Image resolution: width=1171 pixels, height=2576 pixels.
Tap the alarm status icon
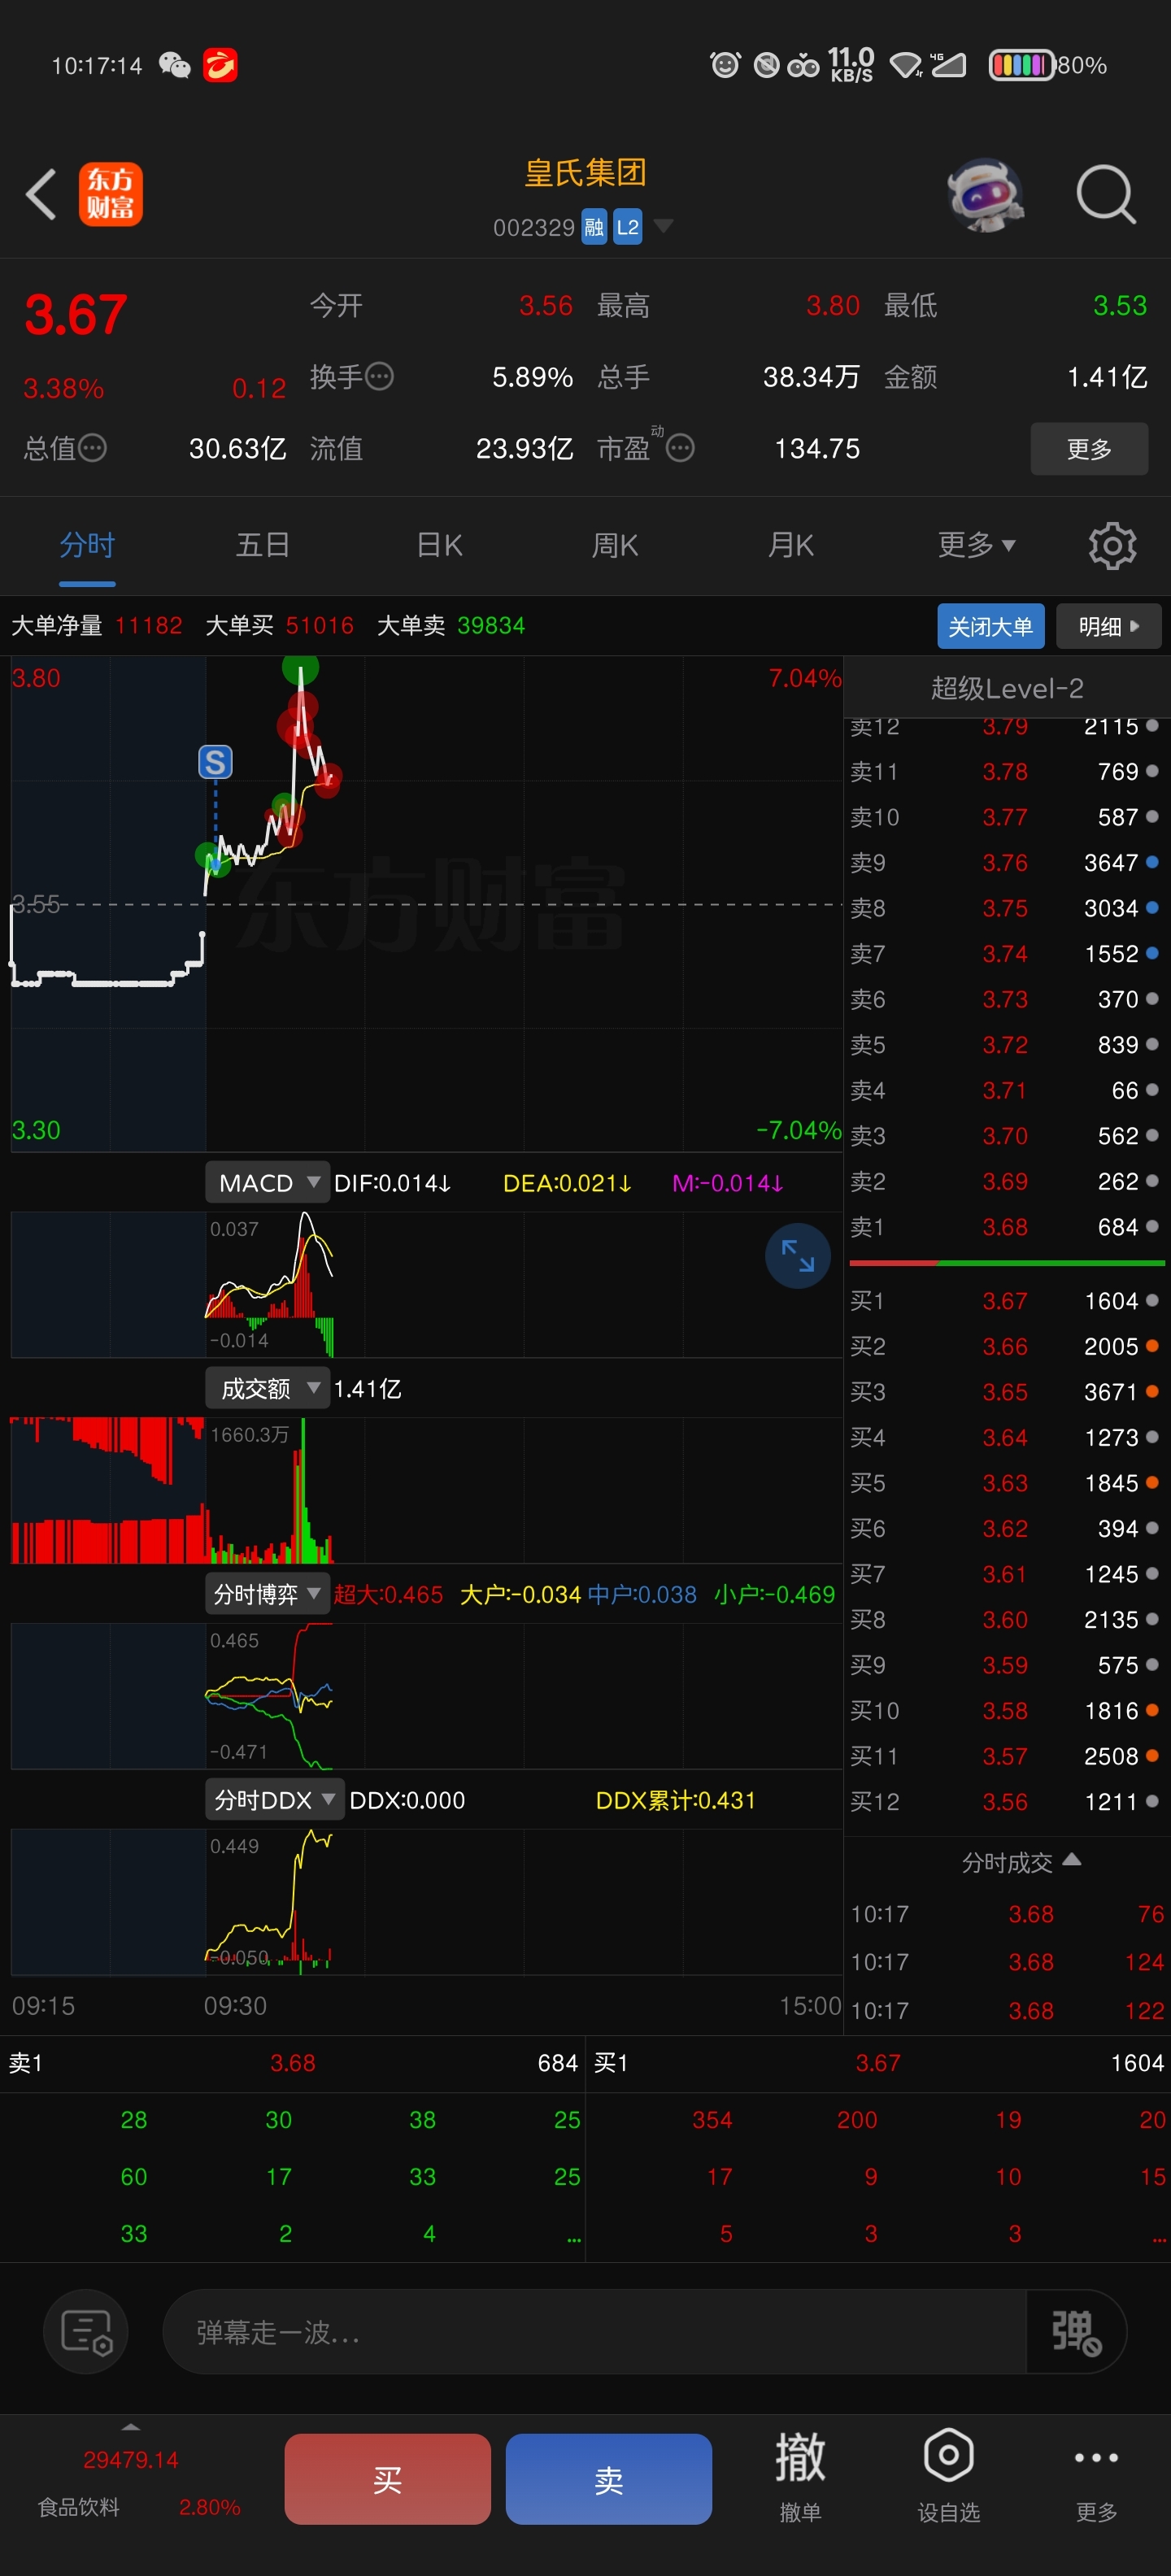(725, 66)
